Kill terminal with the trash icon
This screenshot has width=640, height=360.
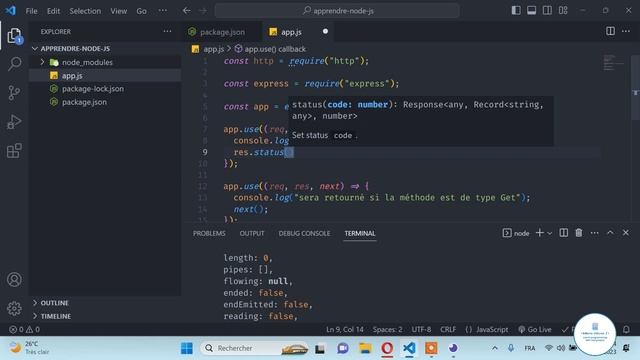[579, 233]
